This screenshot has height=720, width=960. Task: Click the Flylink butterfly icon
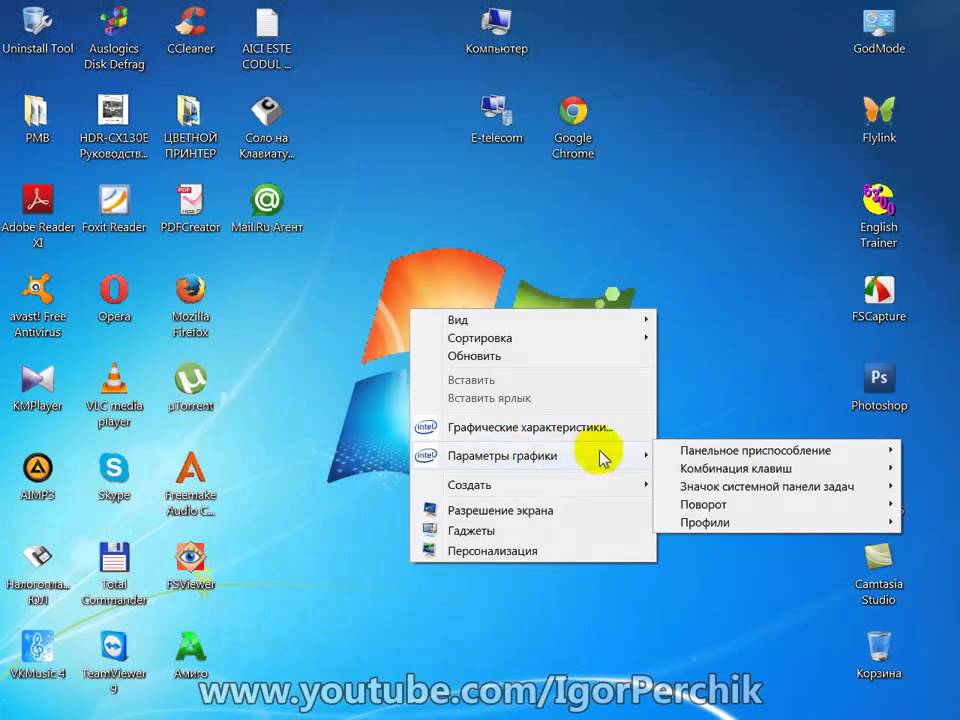coord(879,111)
